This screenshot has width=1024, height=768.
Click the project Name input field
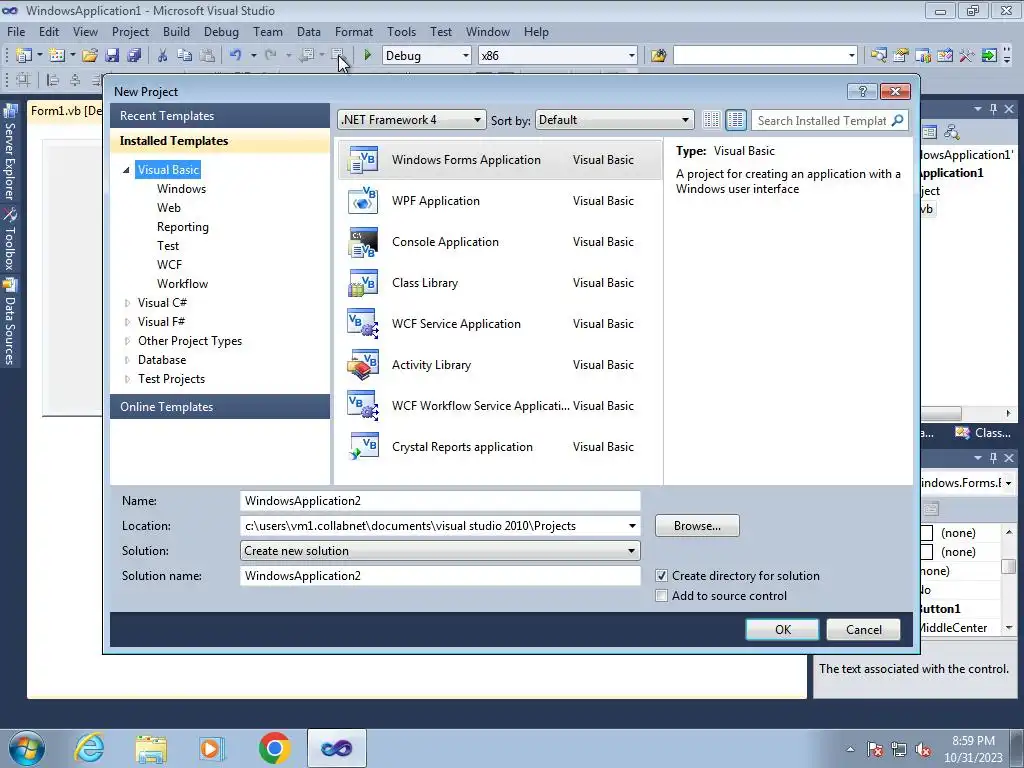[440, 501]
